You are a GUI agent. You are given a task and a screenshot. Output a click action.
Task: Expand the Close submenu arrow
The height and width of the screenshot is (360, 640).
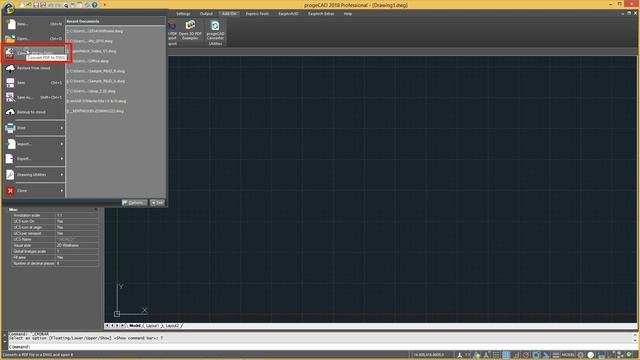coord(62,191)
